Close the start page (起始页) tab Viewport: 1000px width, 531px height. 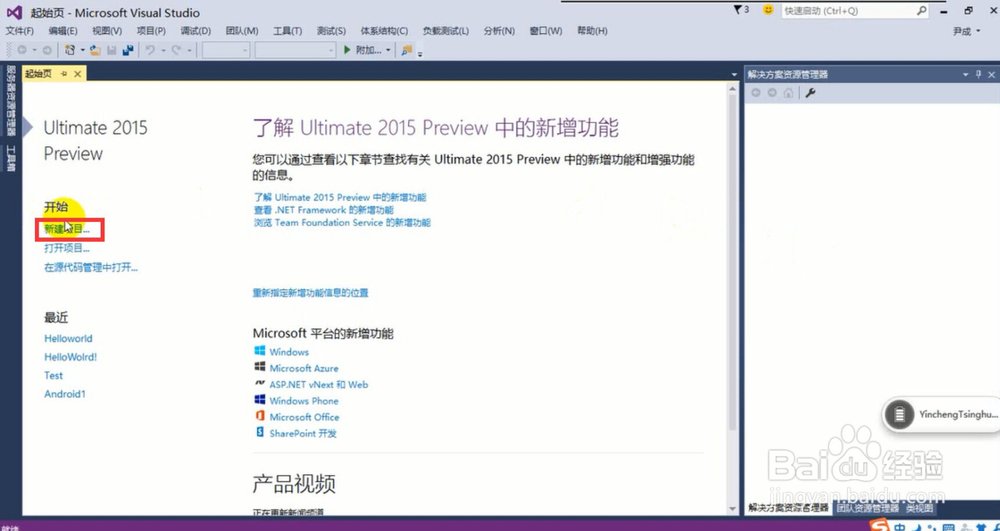[x=77, y=74]
